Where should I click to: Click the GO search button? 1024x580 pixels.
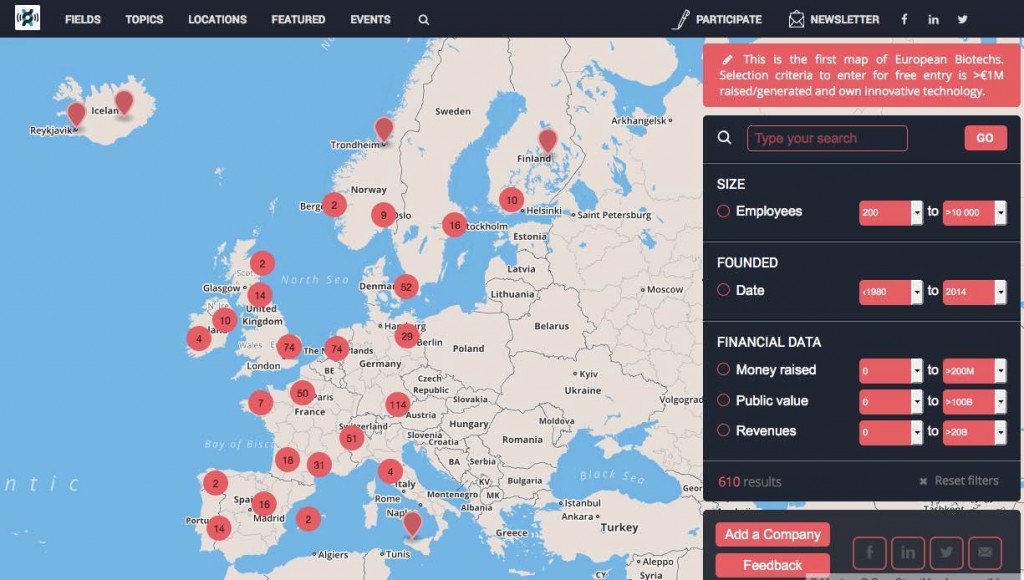985,138
